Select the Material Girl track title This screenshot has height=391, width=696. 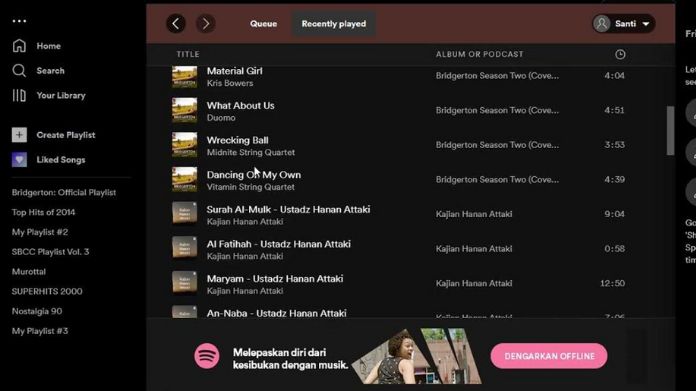[x=234, y=71]
